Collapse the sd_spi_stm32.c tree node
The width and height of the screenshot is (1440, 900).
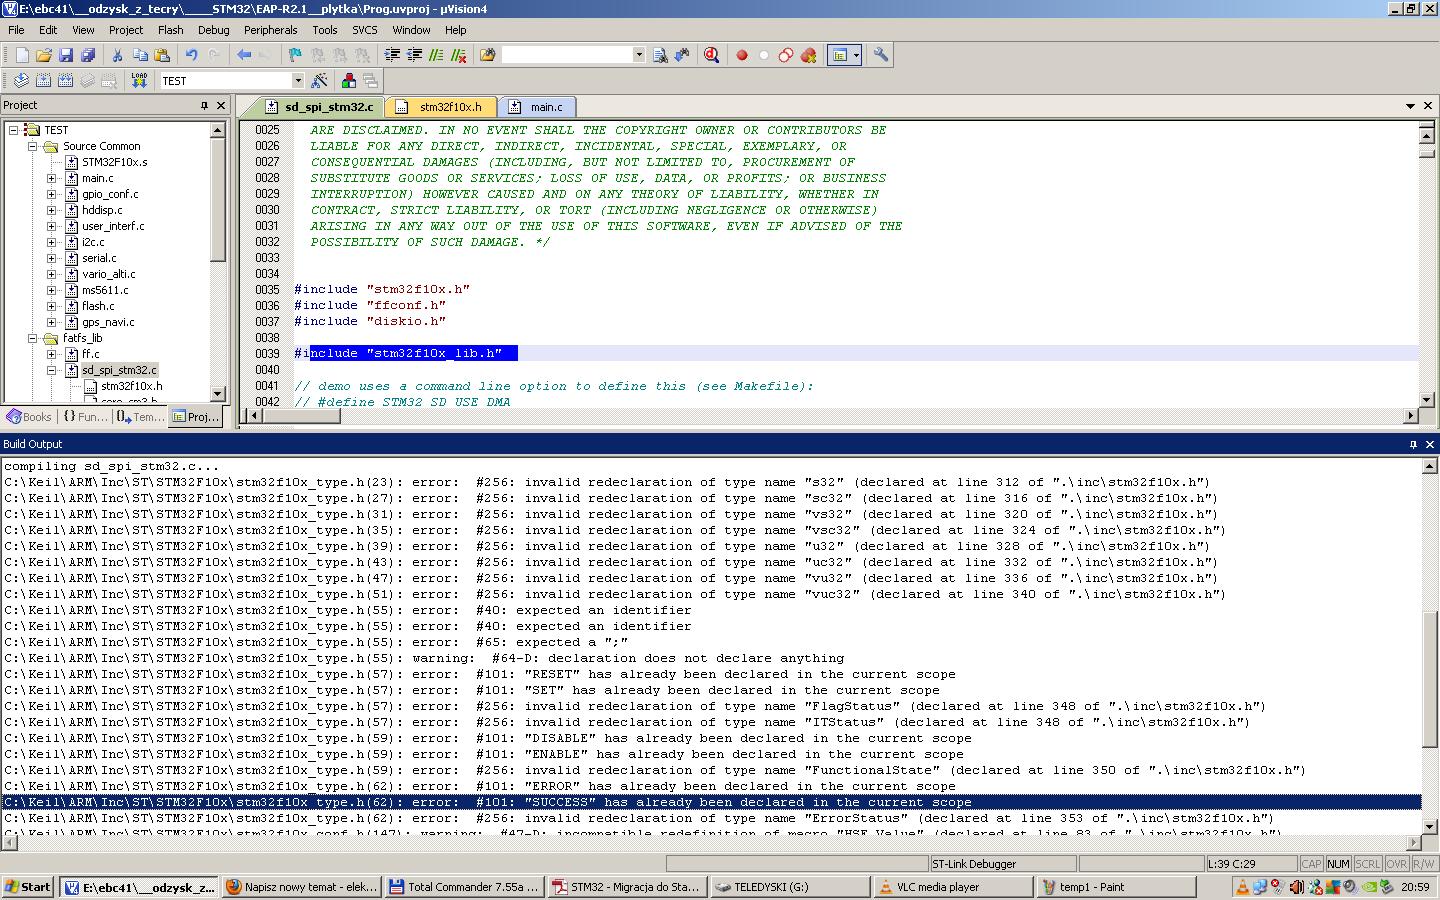pos(52,370)
